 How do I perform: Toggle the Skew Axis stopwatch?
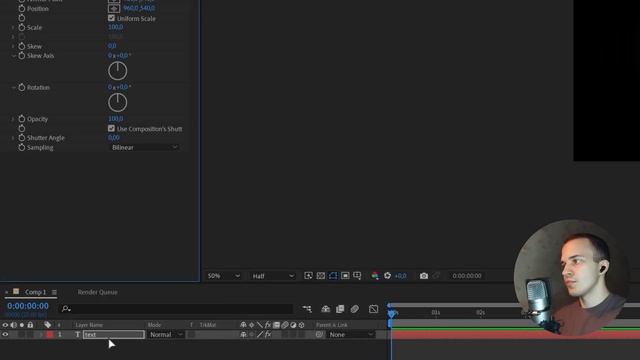22,56
